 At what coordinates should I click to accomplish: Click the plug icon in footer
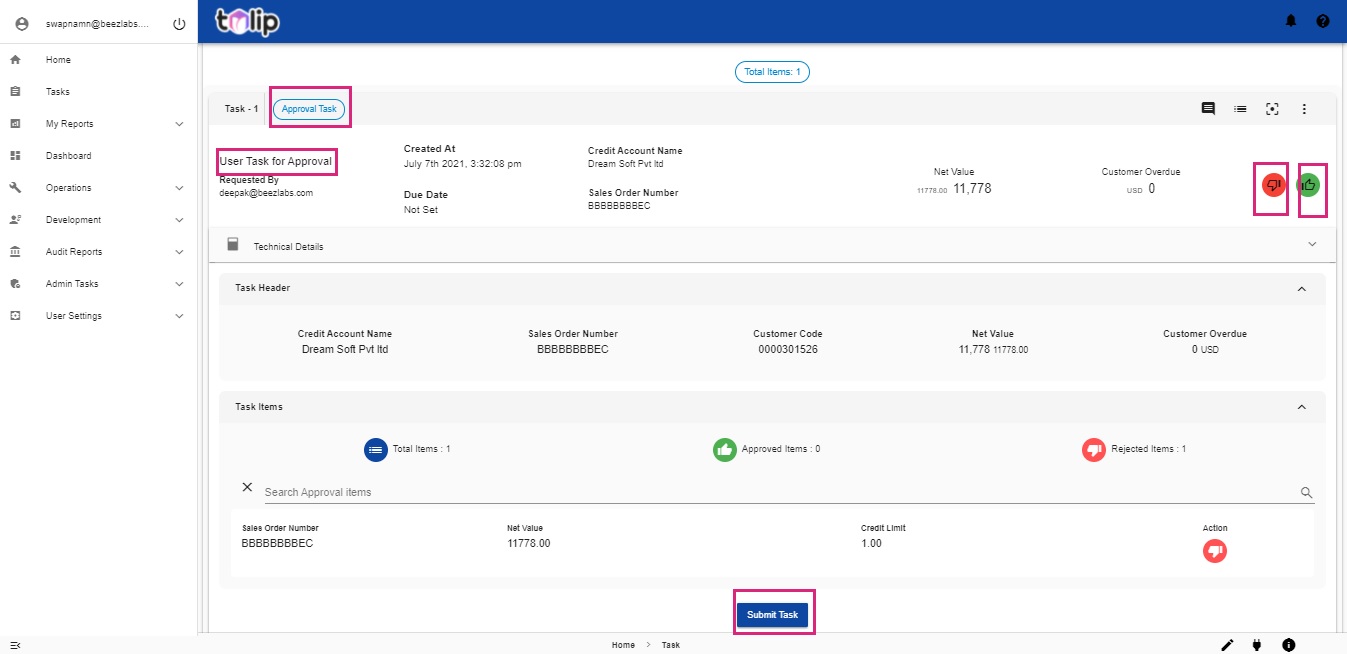[1258, 645]
